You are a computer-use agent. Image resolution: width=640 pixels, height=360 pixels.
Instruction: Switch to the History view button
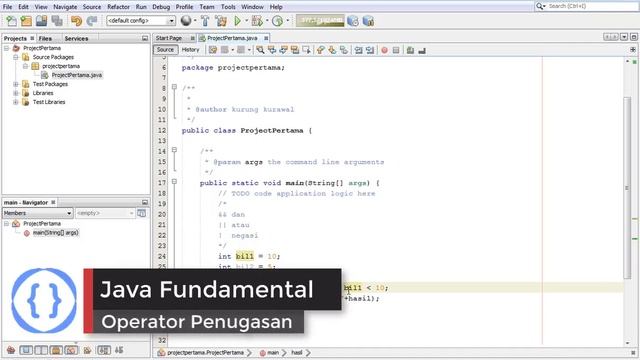pyautogui.click(x=191, y=49)
